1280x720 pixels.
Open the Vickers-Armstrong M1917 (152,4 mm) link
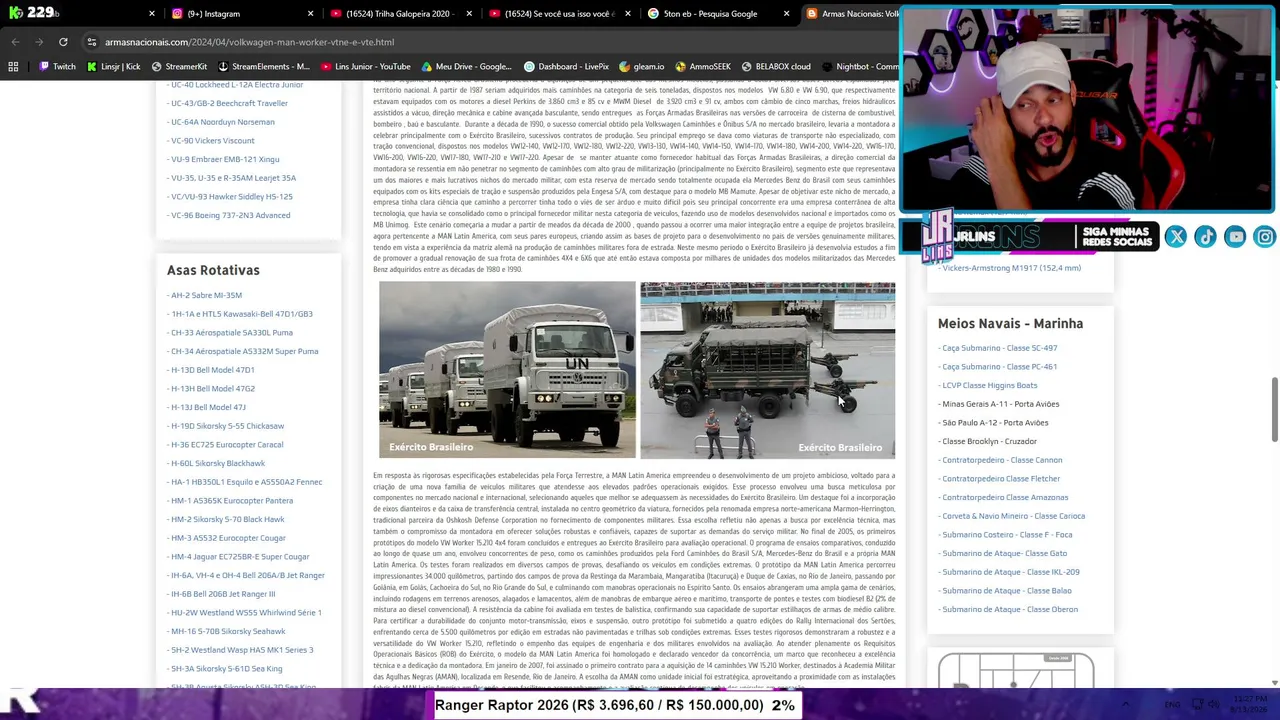(x=1011, y=268)
